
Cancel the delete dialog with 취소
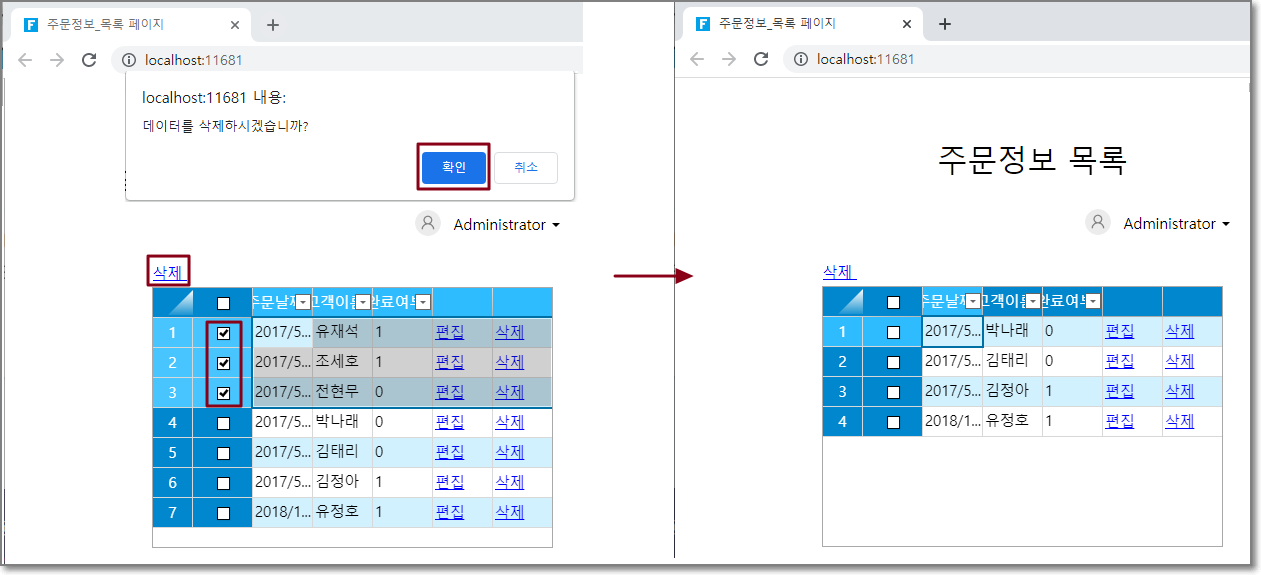pos(526,167)
